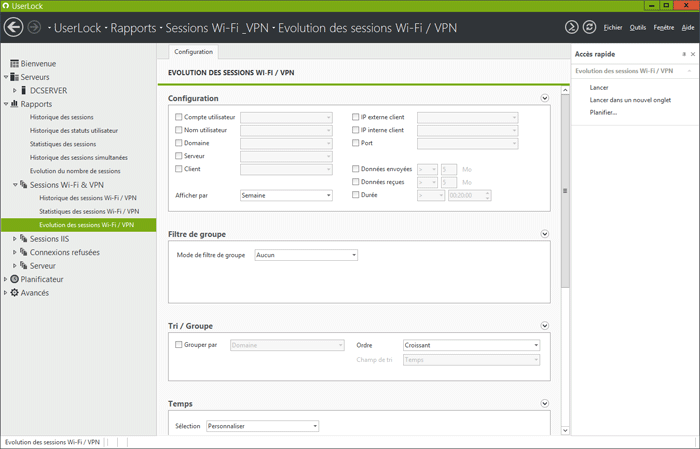Close the Accès rapide panel

(x=693, y=54)
